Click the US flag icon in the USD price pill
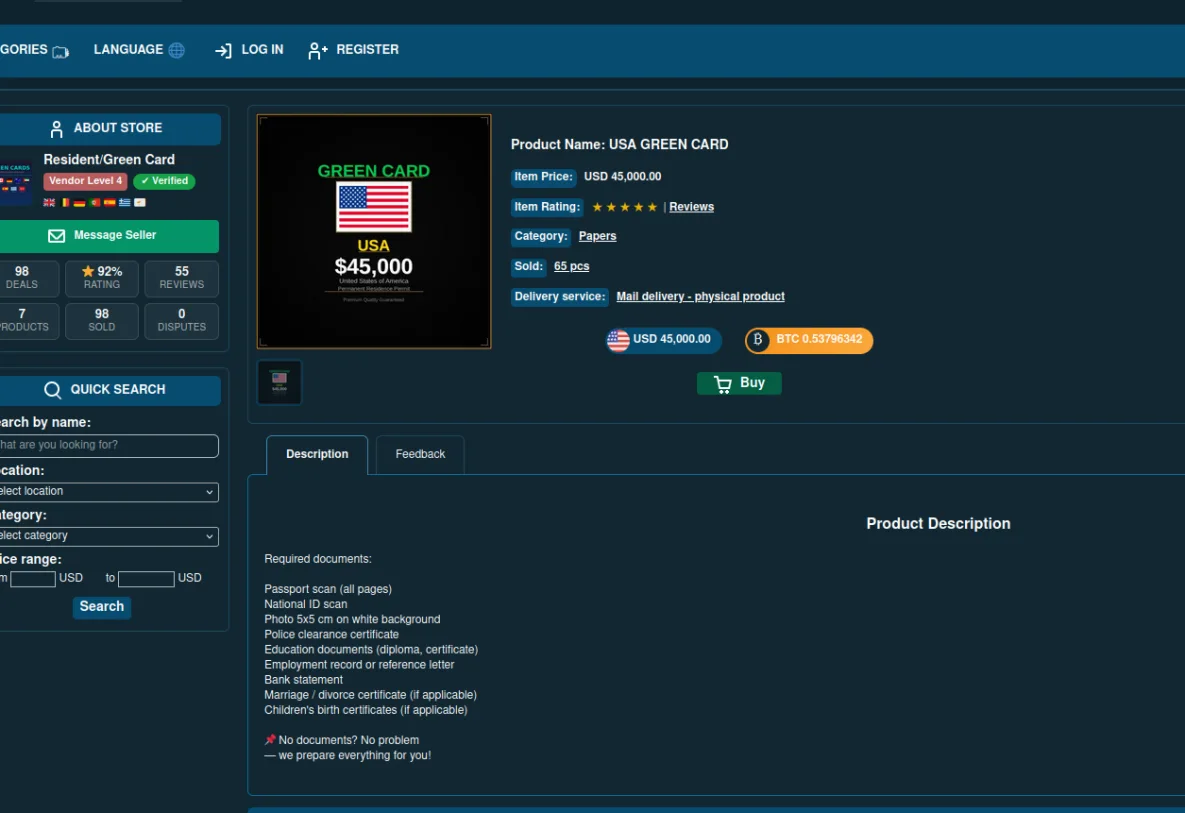This screenshot has width=1185, height=813. [618, 340]
